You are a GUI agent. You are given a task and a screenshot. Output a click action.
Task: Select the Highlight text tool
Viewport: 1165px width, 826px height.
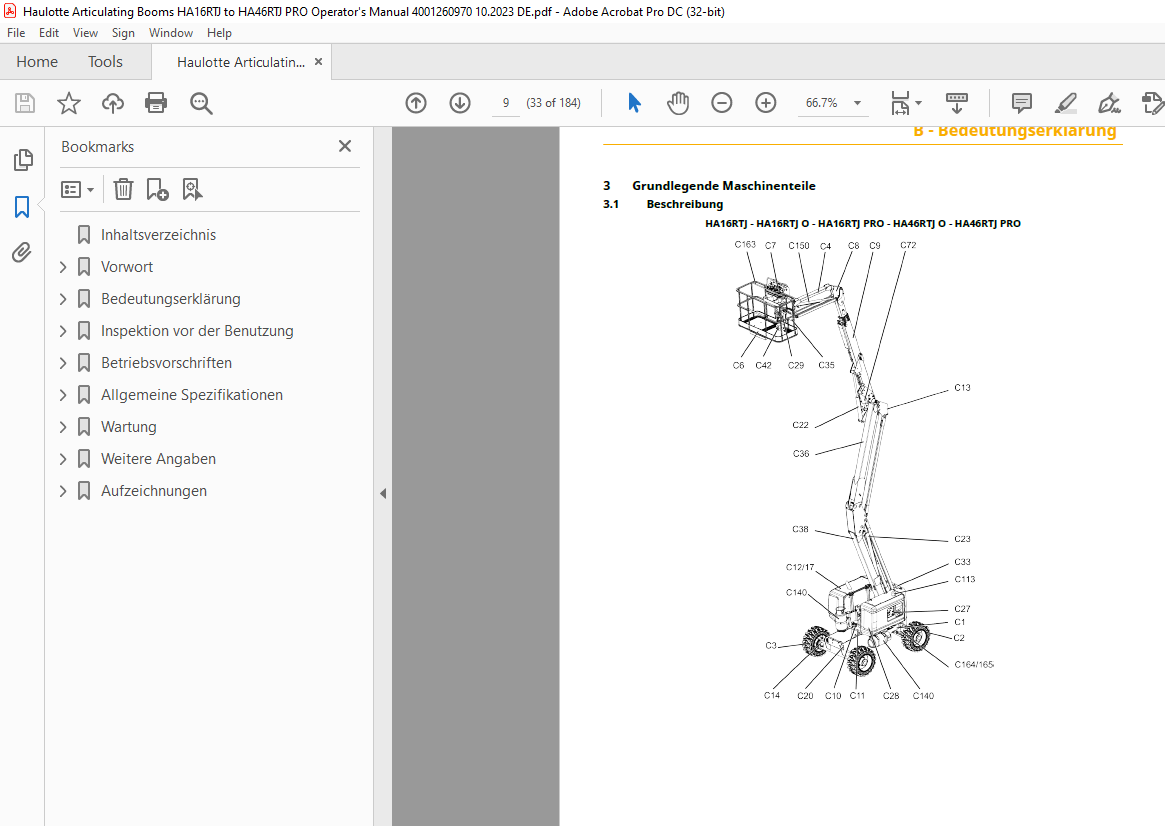(1065, 103)
